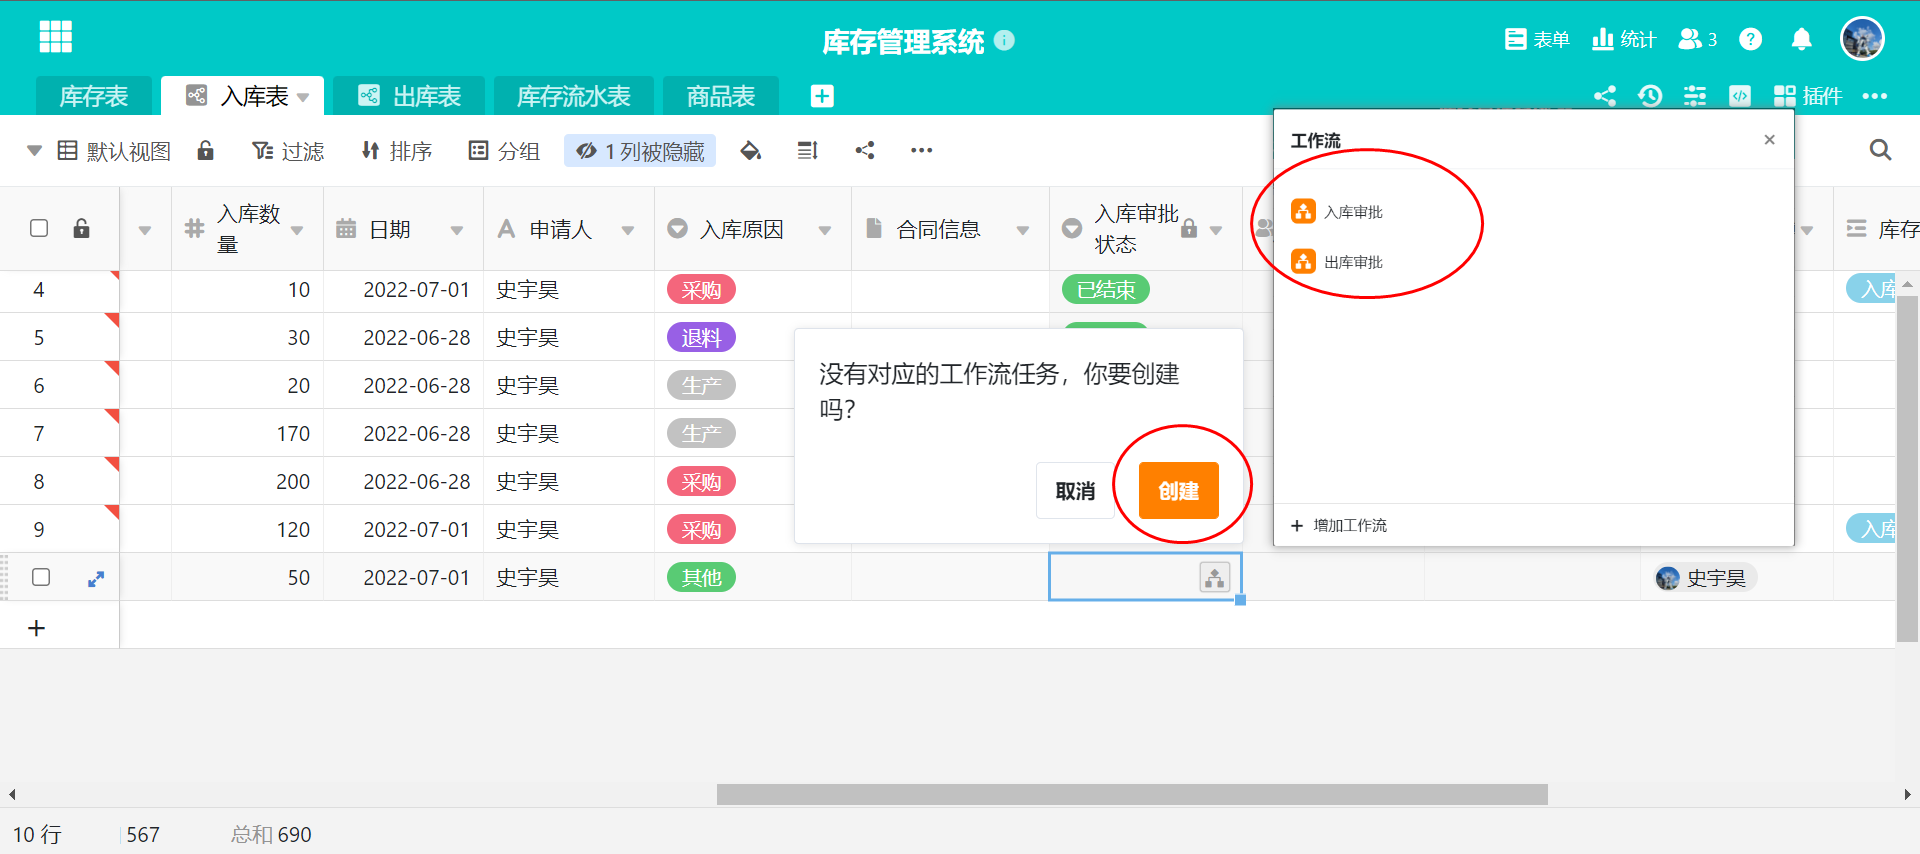Click the purple 退料 tag
Viewport: 1920px width, 854px height.
click(701, 338)
